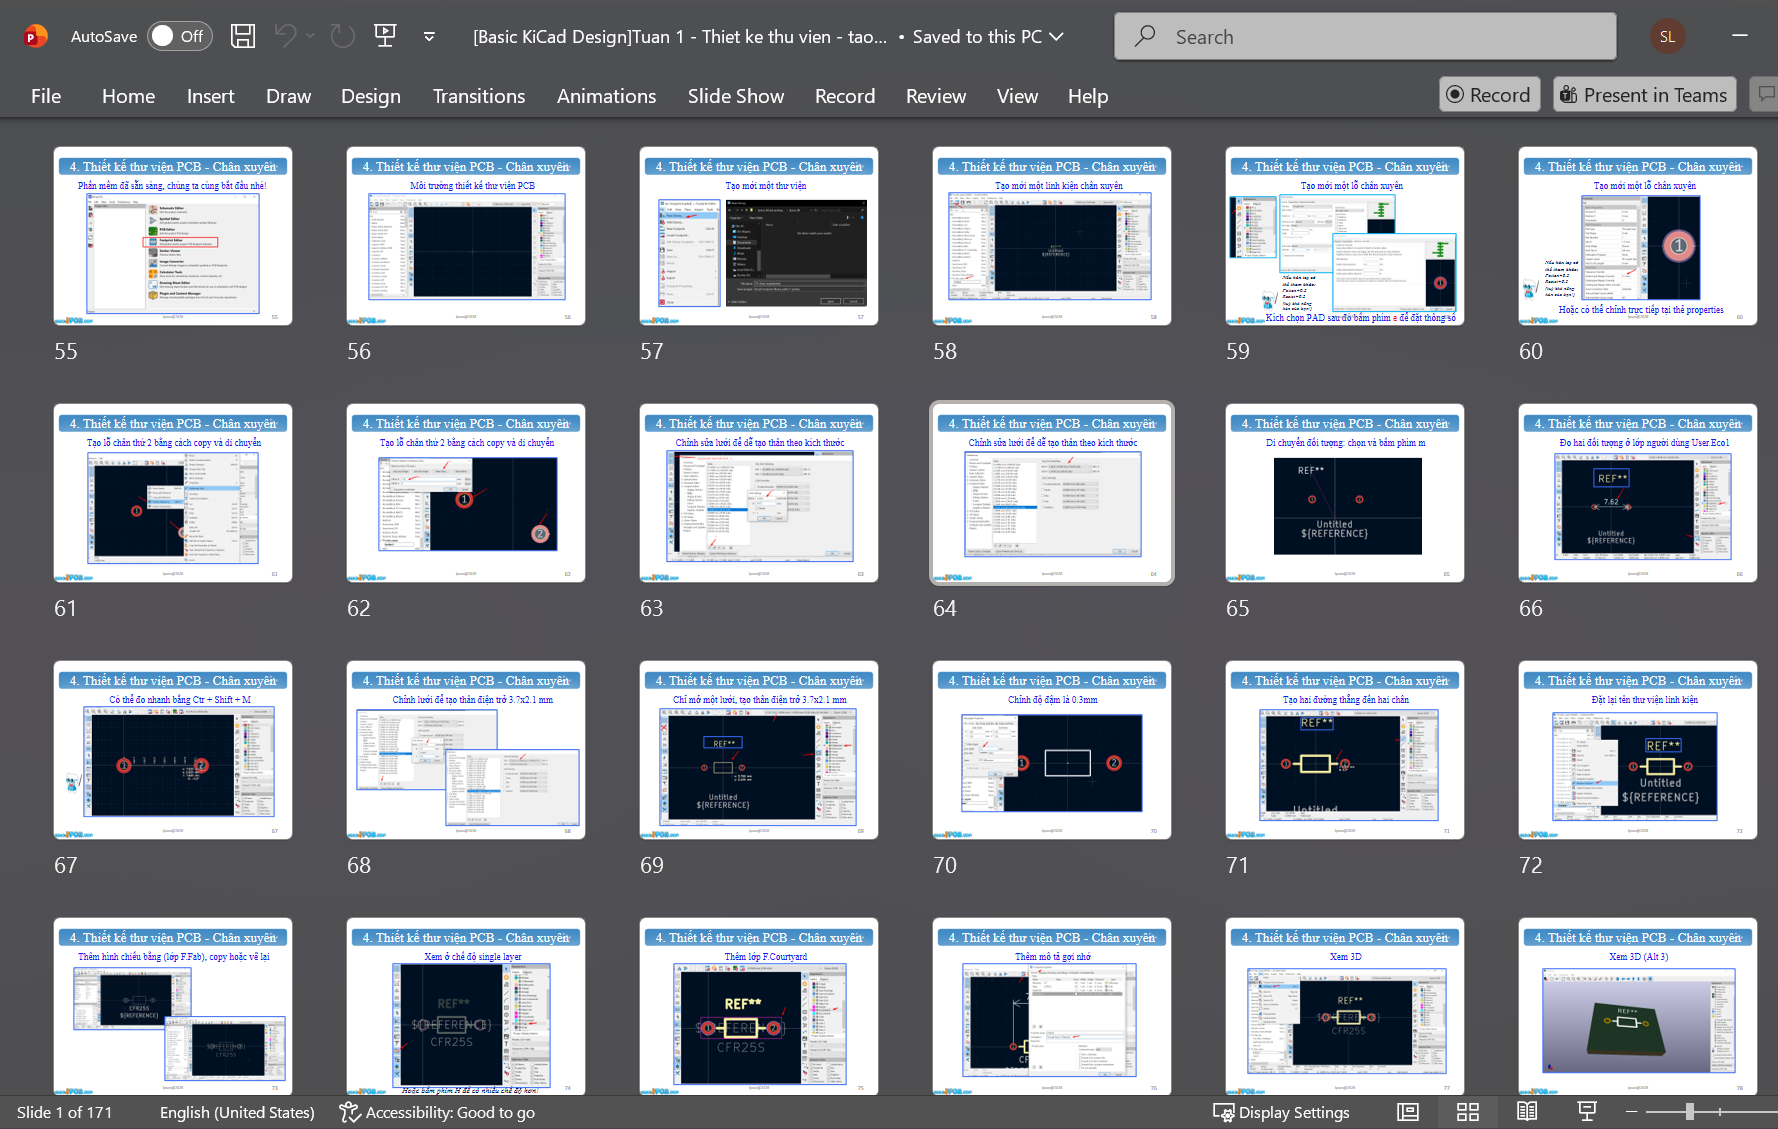Toggle AutoSave switch on

[x=180, y=37]
